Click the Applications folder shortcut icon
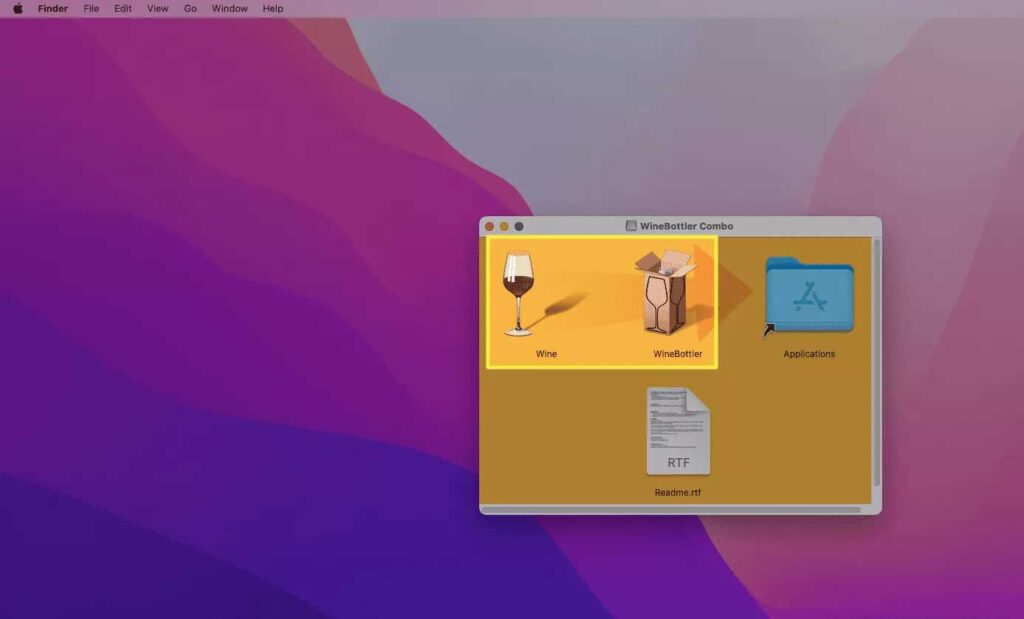 pos(809,295)
